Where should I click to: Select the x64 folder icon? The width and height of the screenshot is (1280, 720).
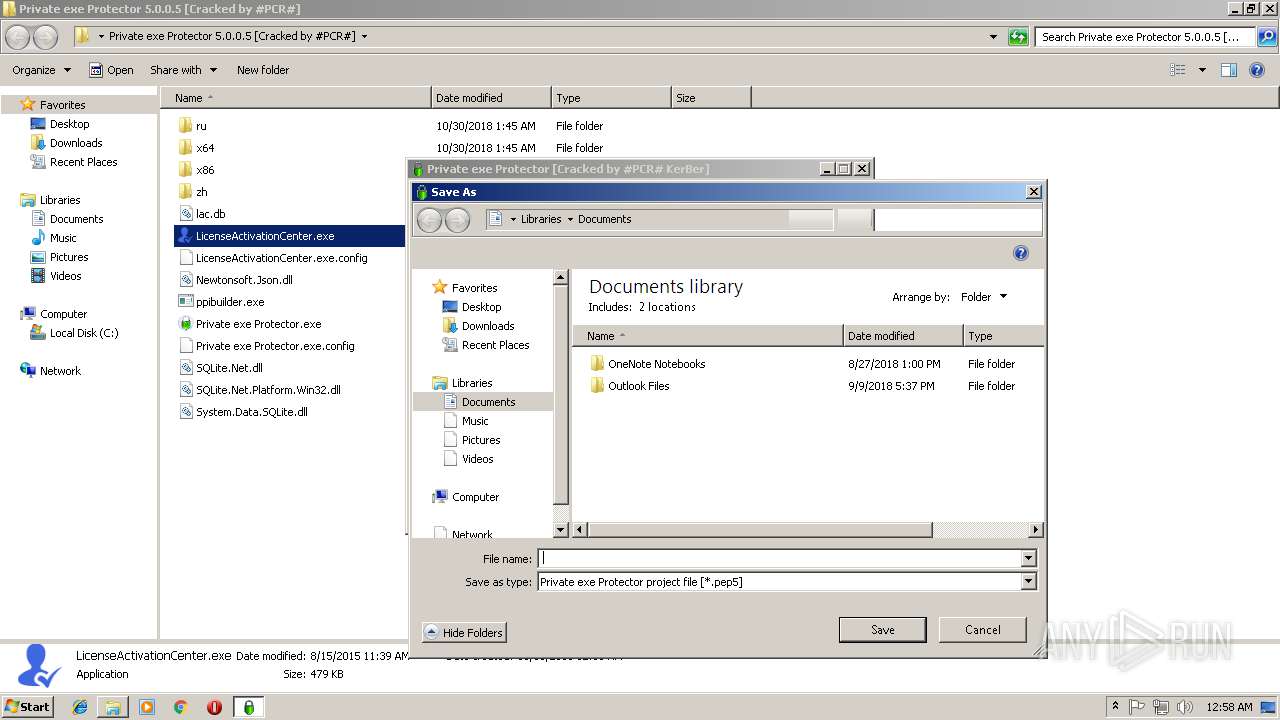[x=185, y=148]
